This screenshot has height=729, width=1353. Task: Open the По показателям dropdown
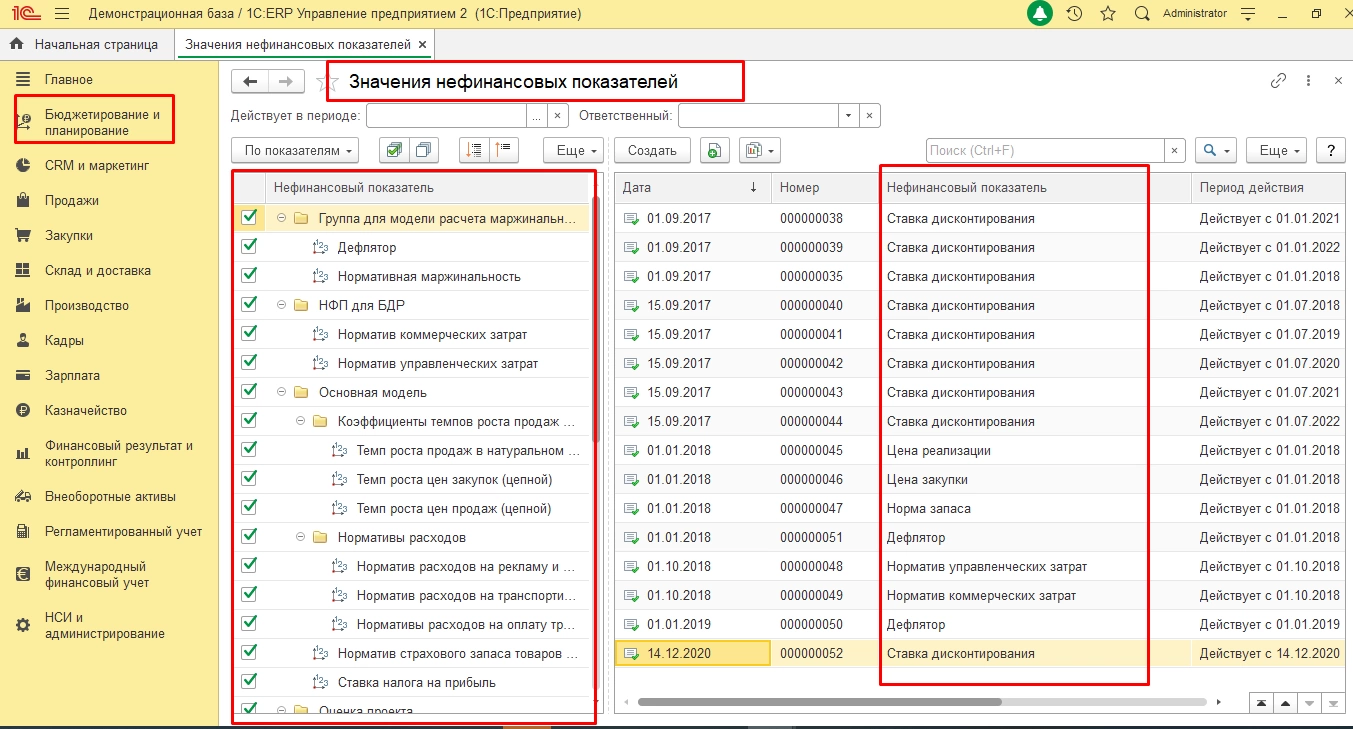(x=294, y=150)
